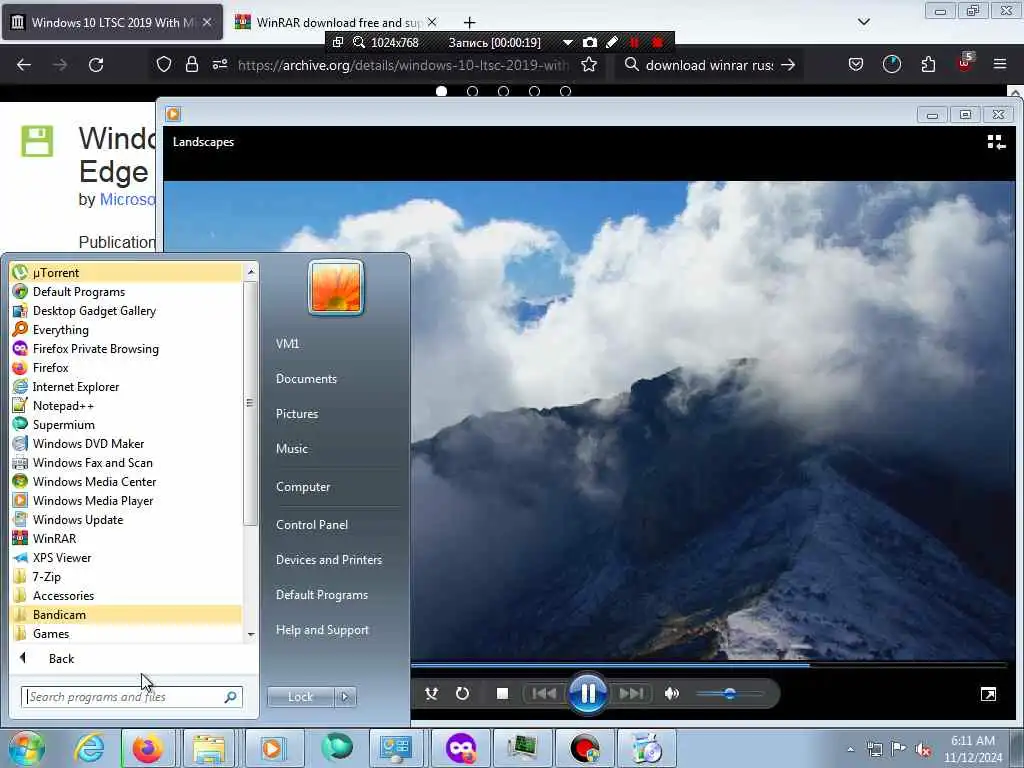
Task: Open the VM1 user folder
Action: [287, 344]
